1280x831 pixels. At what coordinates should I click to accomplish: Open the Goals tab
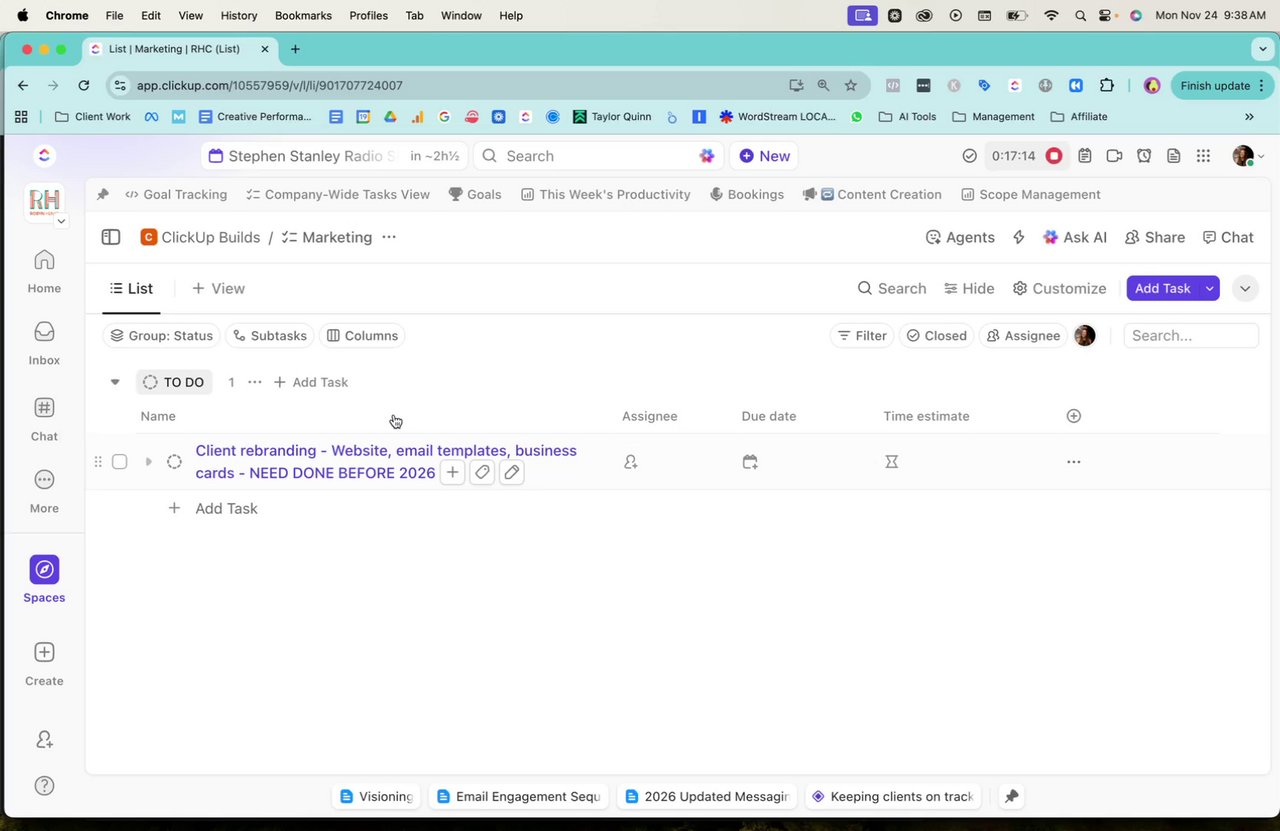(475, 194)
